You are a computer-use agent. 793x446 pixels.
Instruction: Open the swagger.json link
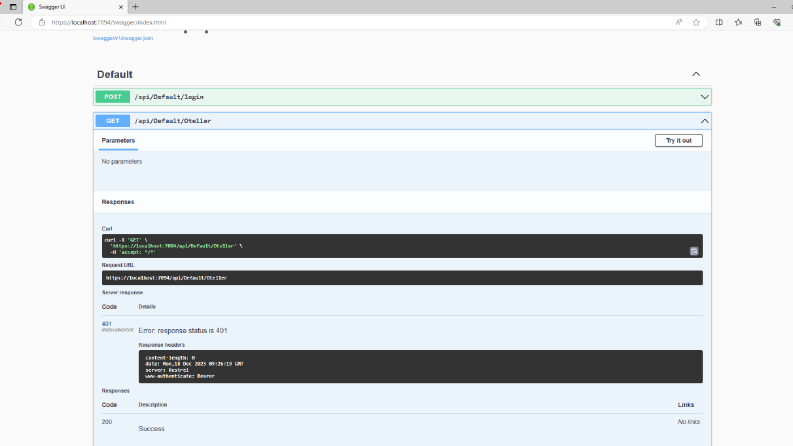point(123,38)
